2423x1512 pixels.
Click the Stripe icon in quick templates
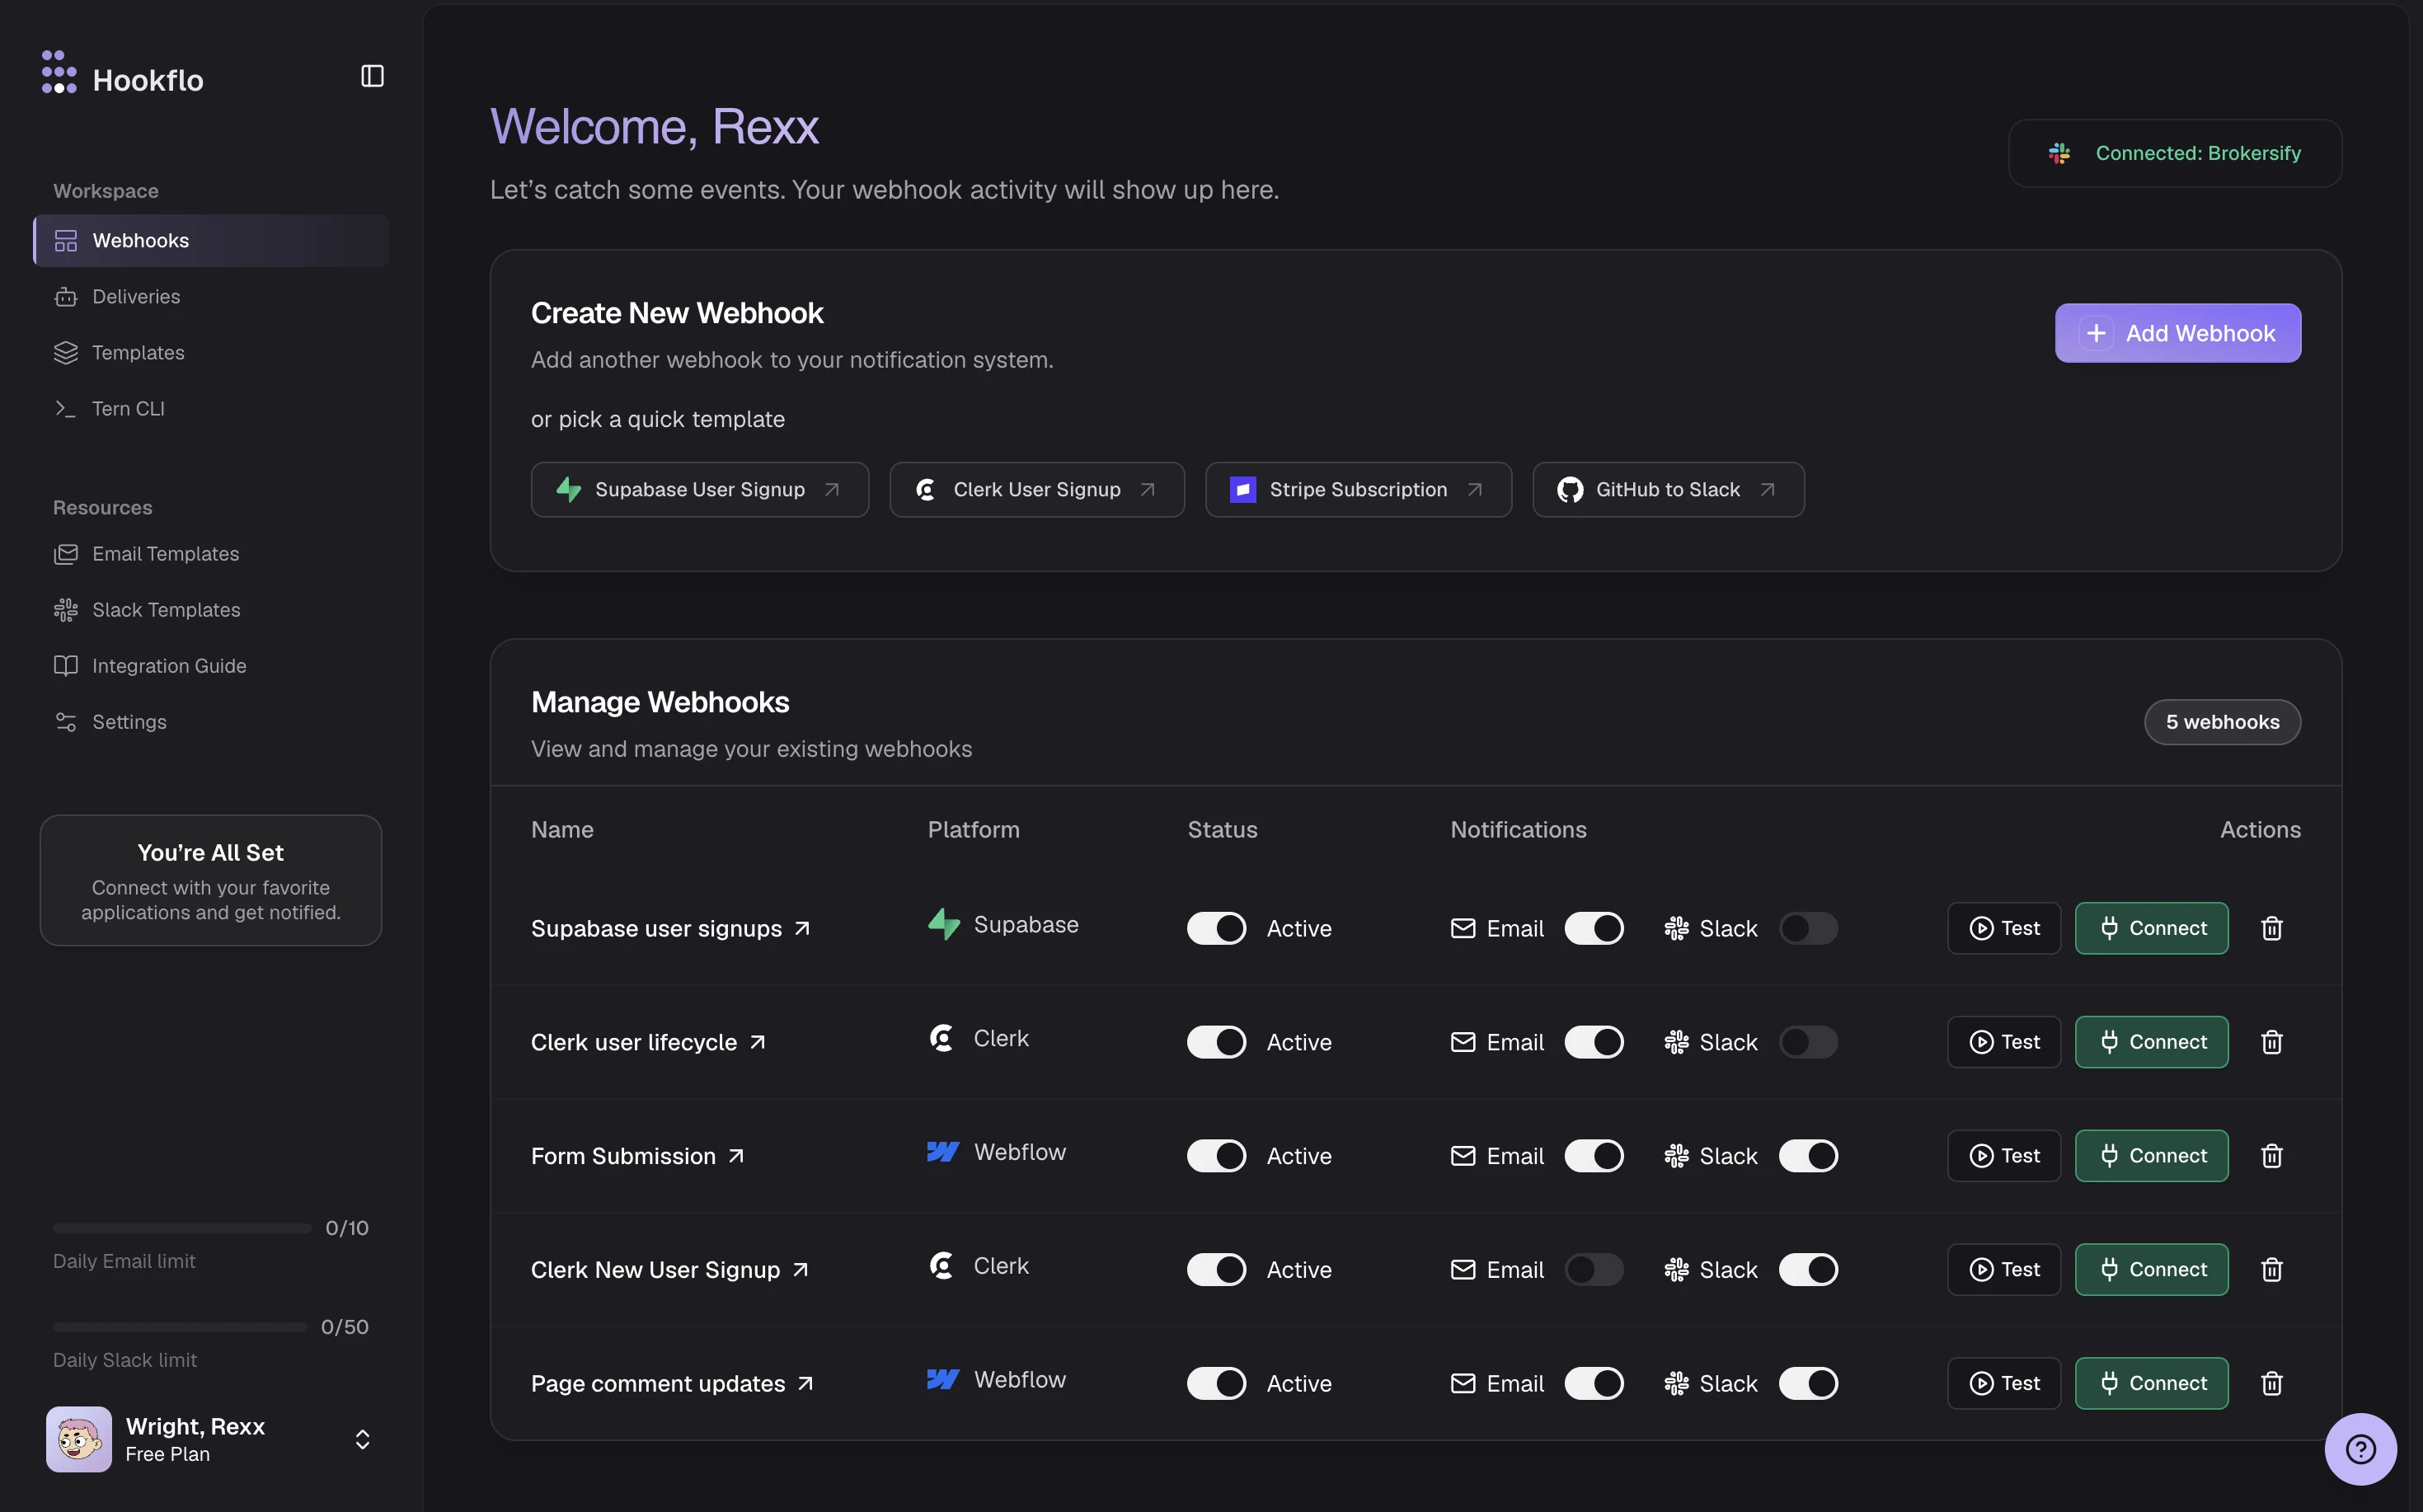[1242, 489]
